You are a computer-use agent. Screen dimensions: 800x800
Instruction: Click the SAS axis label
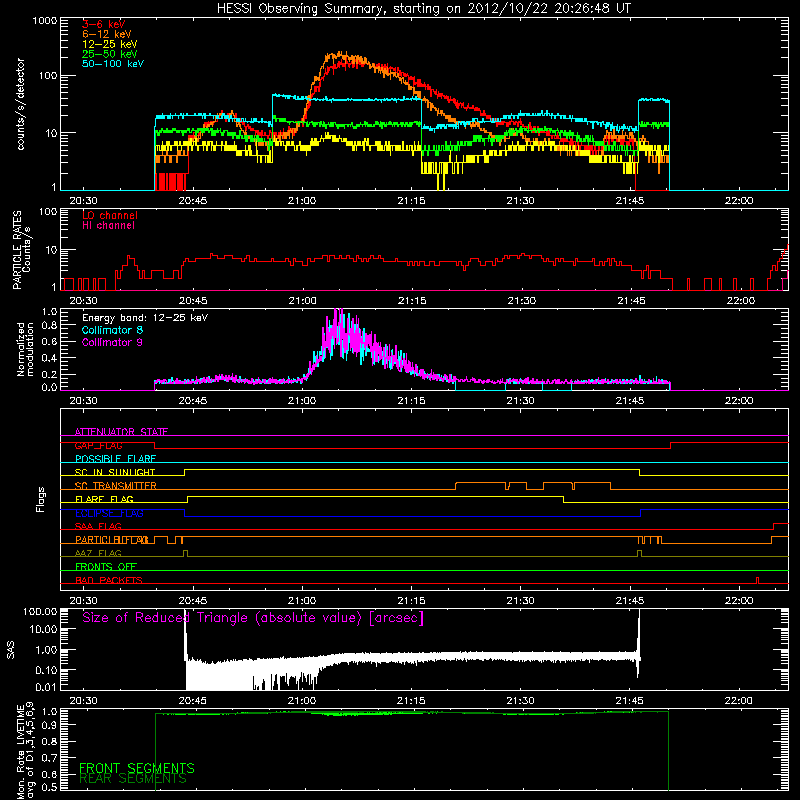pyautogui.click(x=11, y=651)
